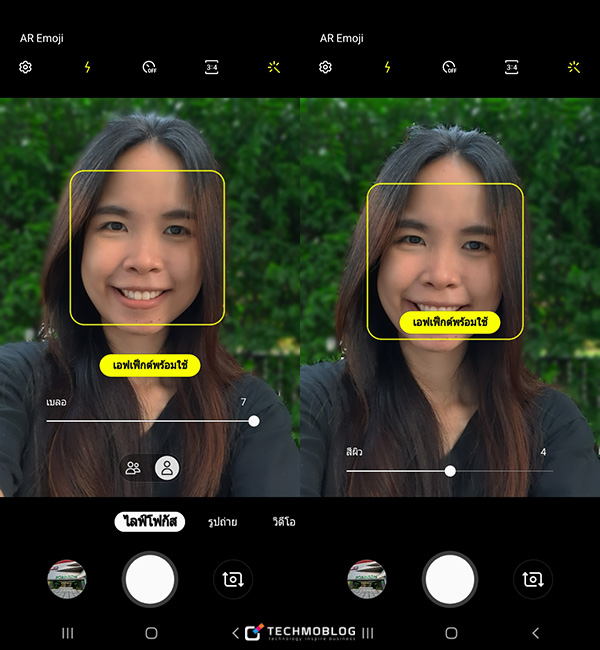Switch to ไลฟ์โฟกัส mode tab
Viewport: 600px width, 650px height.
[x=149, y=522]
